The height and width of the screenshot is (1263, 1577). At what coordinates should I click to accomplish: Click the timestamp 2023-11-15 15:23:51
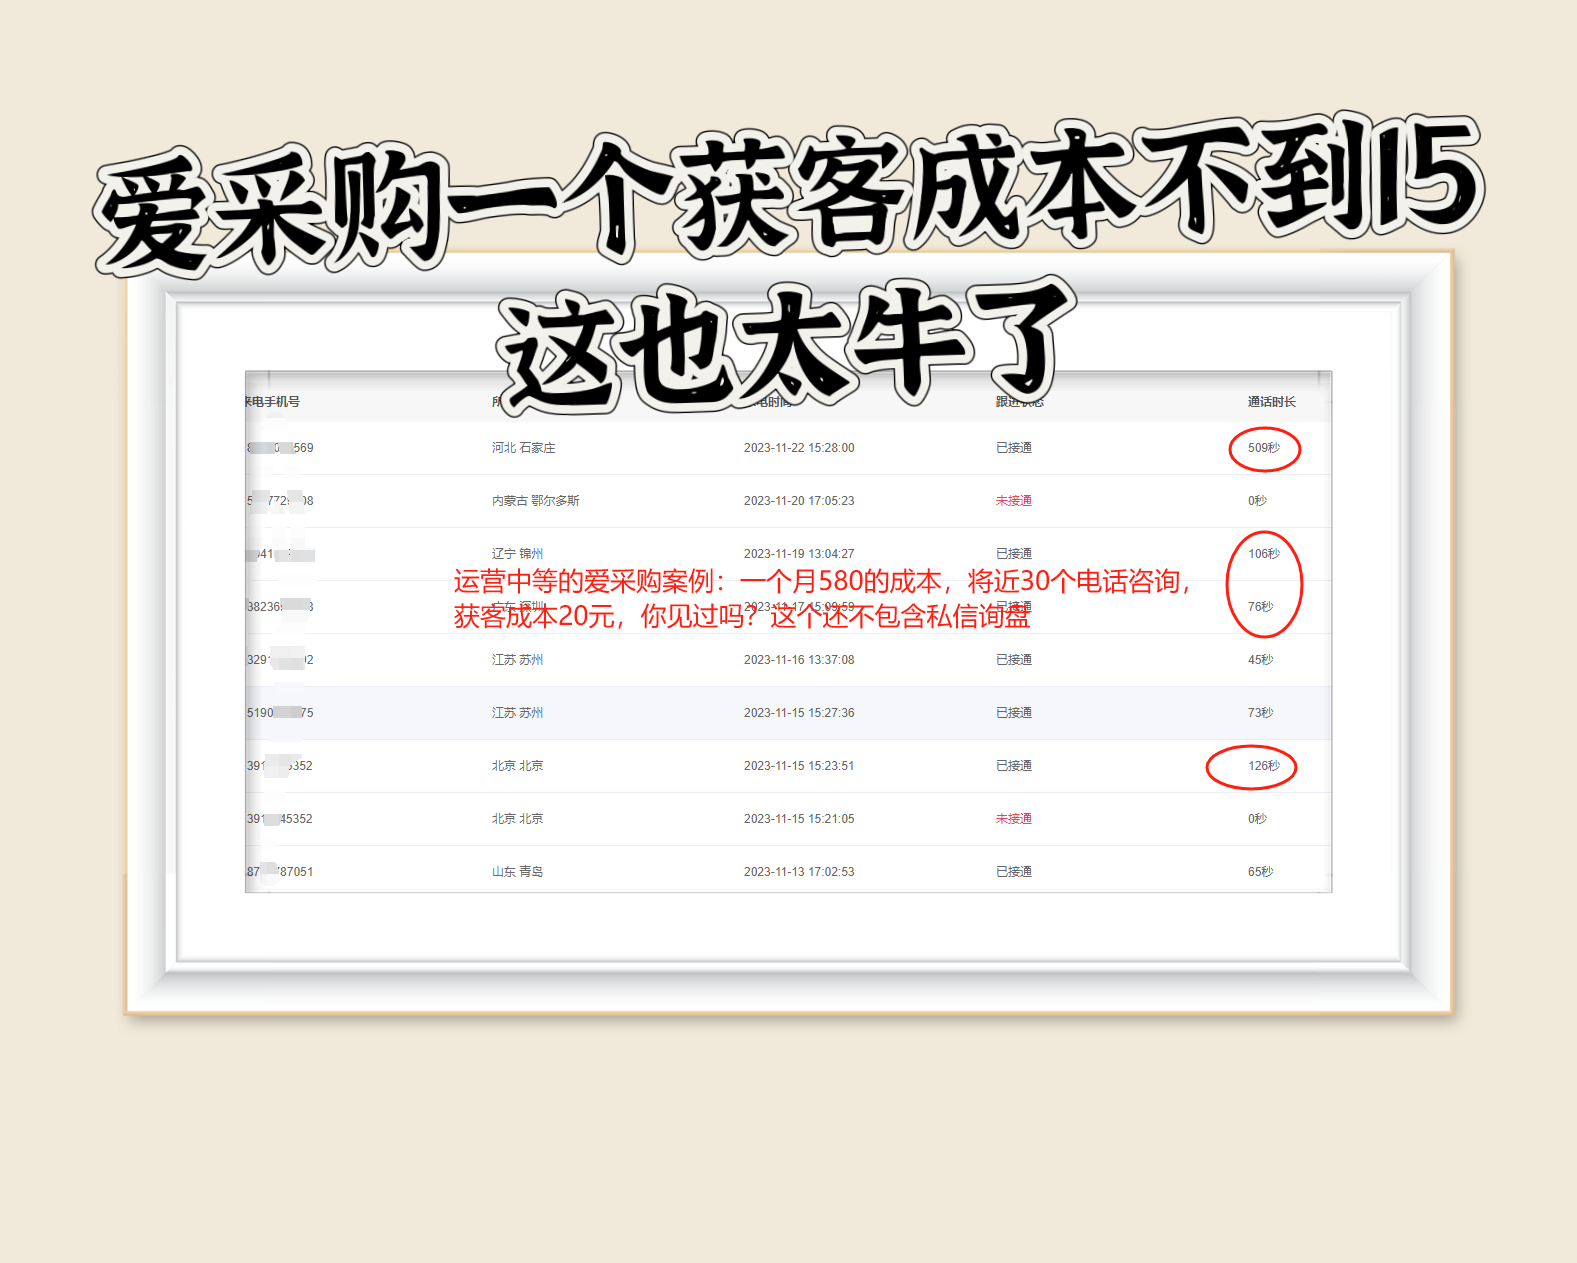point(799,766)
